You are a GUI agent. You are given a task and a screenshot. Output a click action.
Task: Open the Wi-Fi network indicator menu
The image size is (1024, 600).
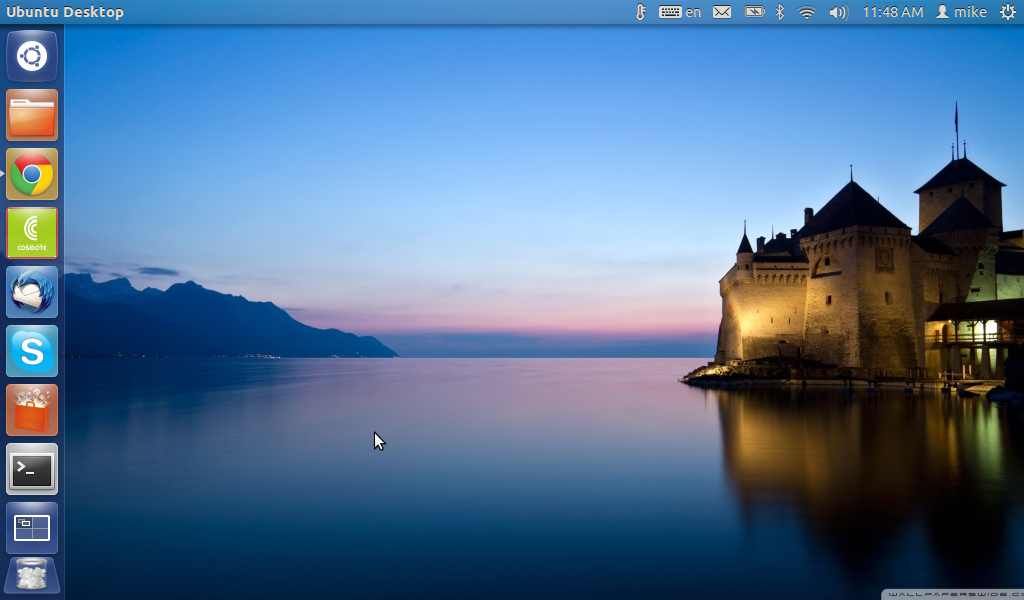(x=807, y=12)
